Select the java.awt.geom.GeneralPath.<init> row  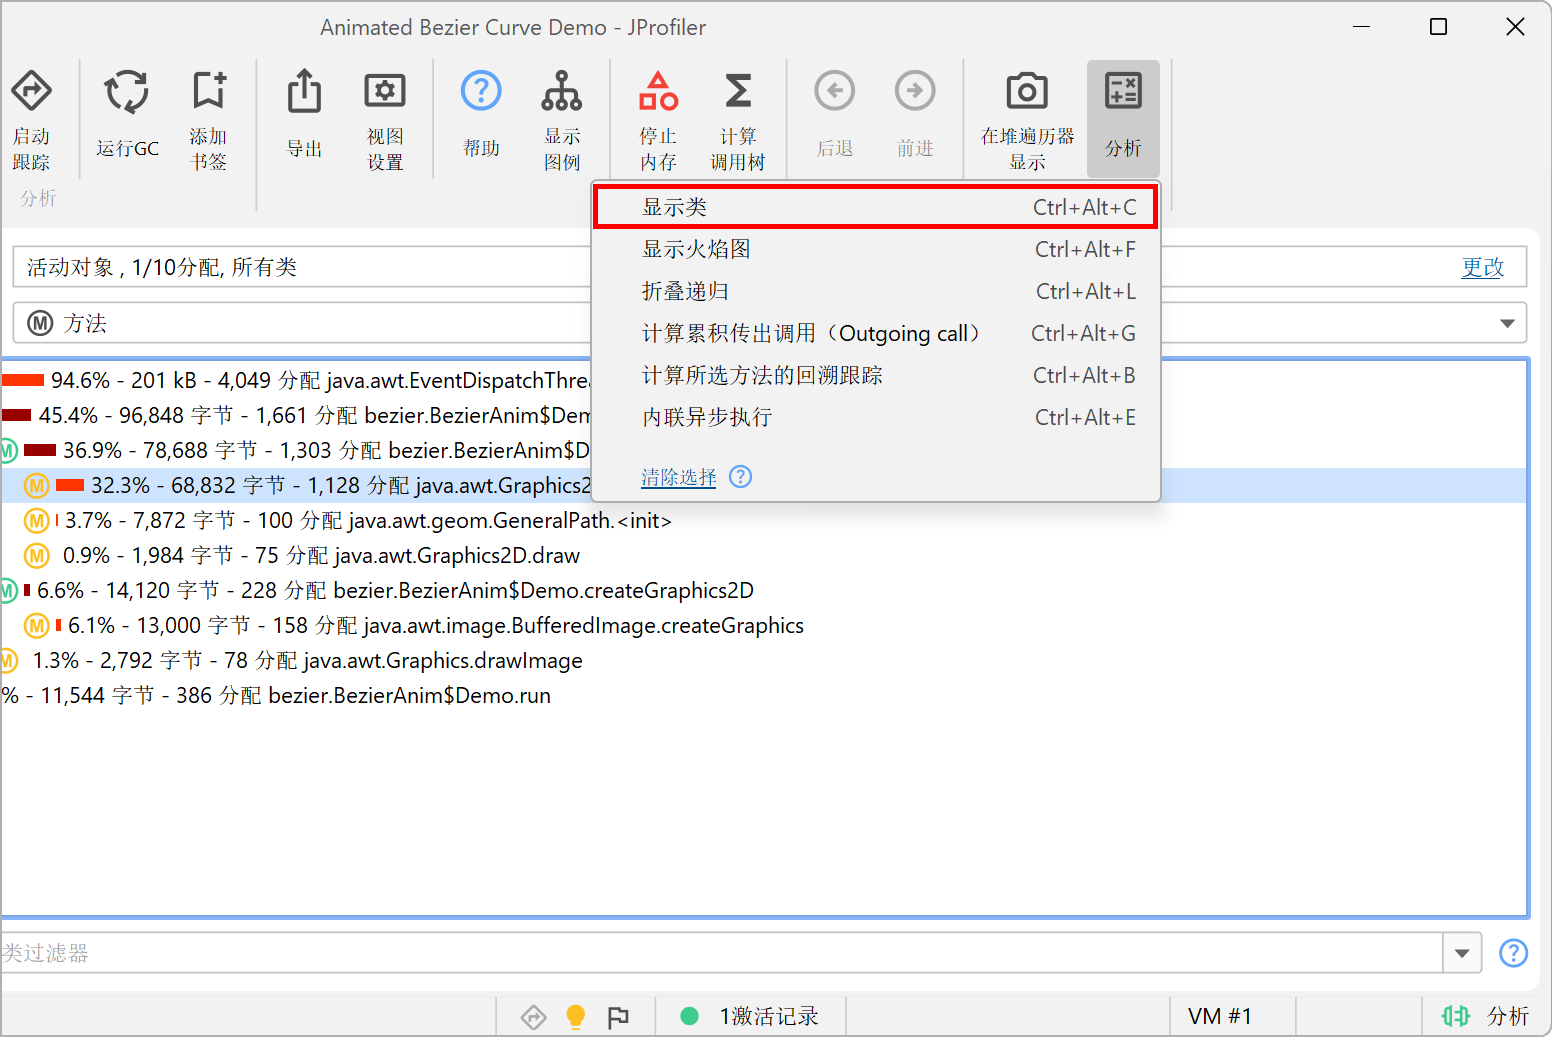coord(764,520)
